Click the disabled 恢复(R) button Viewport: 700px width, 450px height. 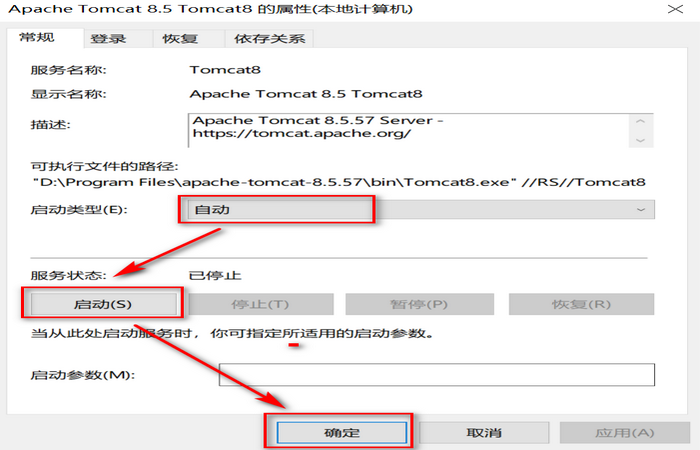pos(581,304)
